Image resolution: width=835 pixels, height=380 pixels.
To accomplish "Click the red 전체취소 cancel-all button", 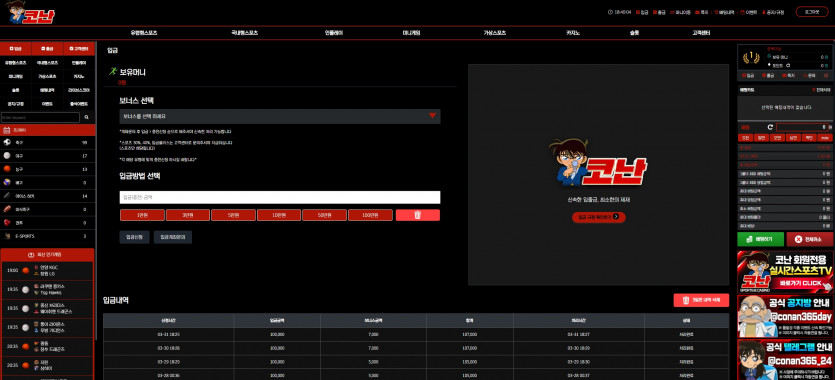I will click(809, 239).
